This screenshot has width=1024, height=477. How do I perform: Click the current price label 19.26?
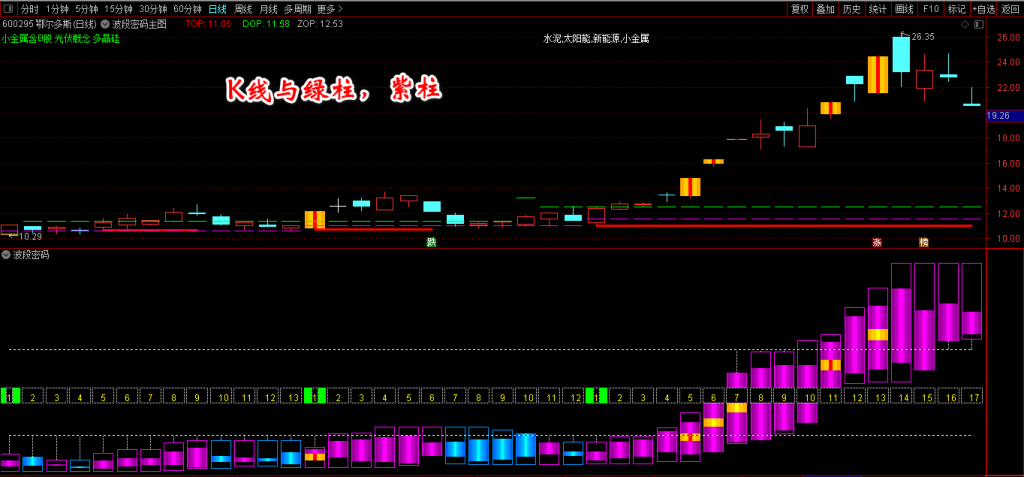tap(1006, 115)
